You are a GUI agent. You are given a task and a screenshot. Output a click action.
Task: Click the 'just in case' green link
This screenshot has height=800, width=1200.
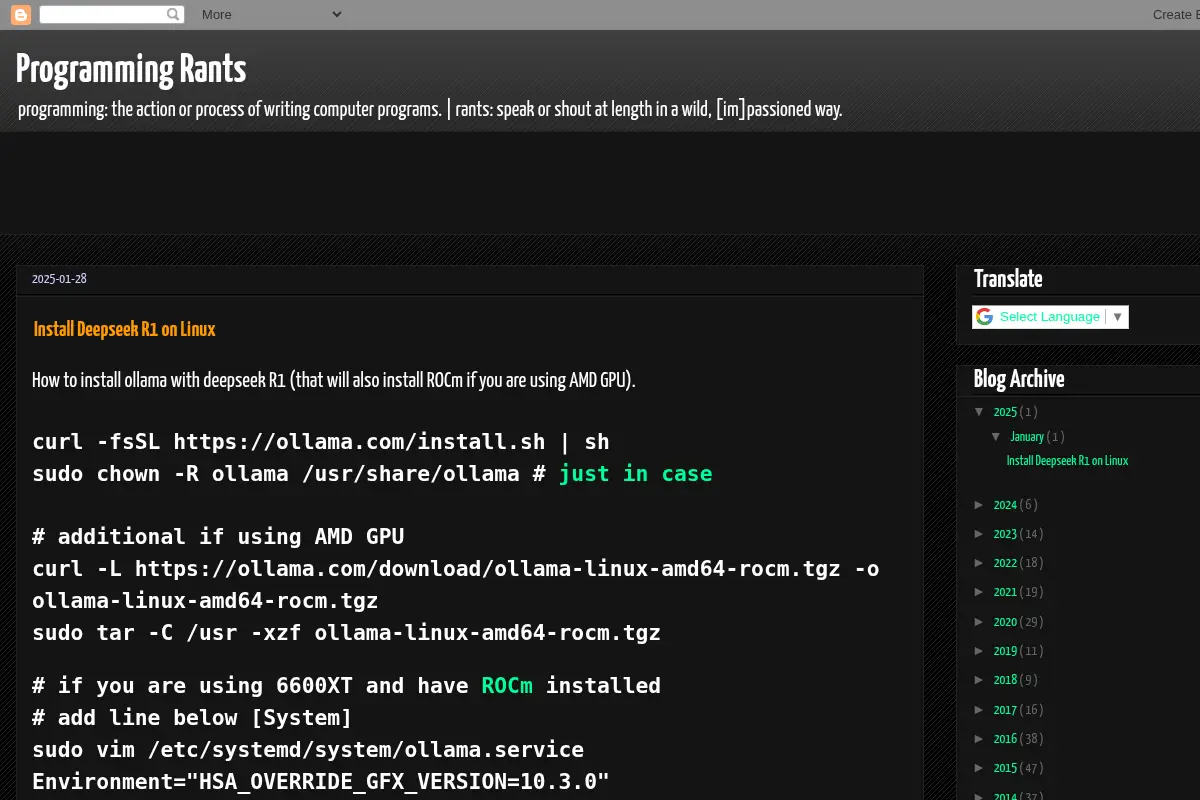pos(635,473)
